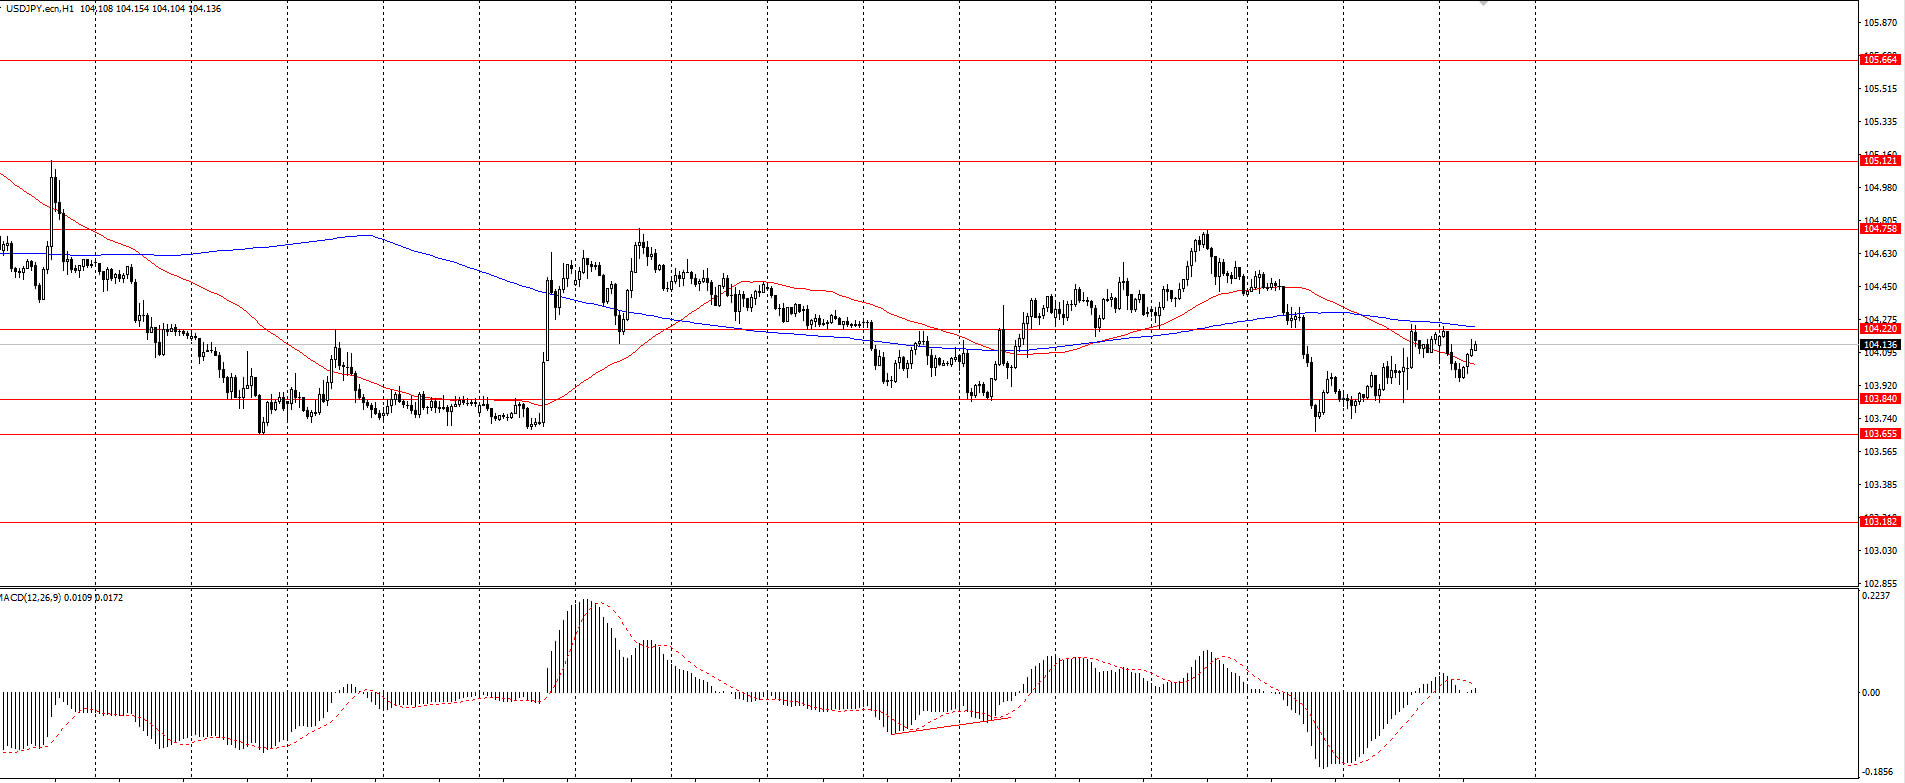The image size is (1905, 783).
Task: Click the 105.870 value on price axis
Action: [x=1880, y=22]
